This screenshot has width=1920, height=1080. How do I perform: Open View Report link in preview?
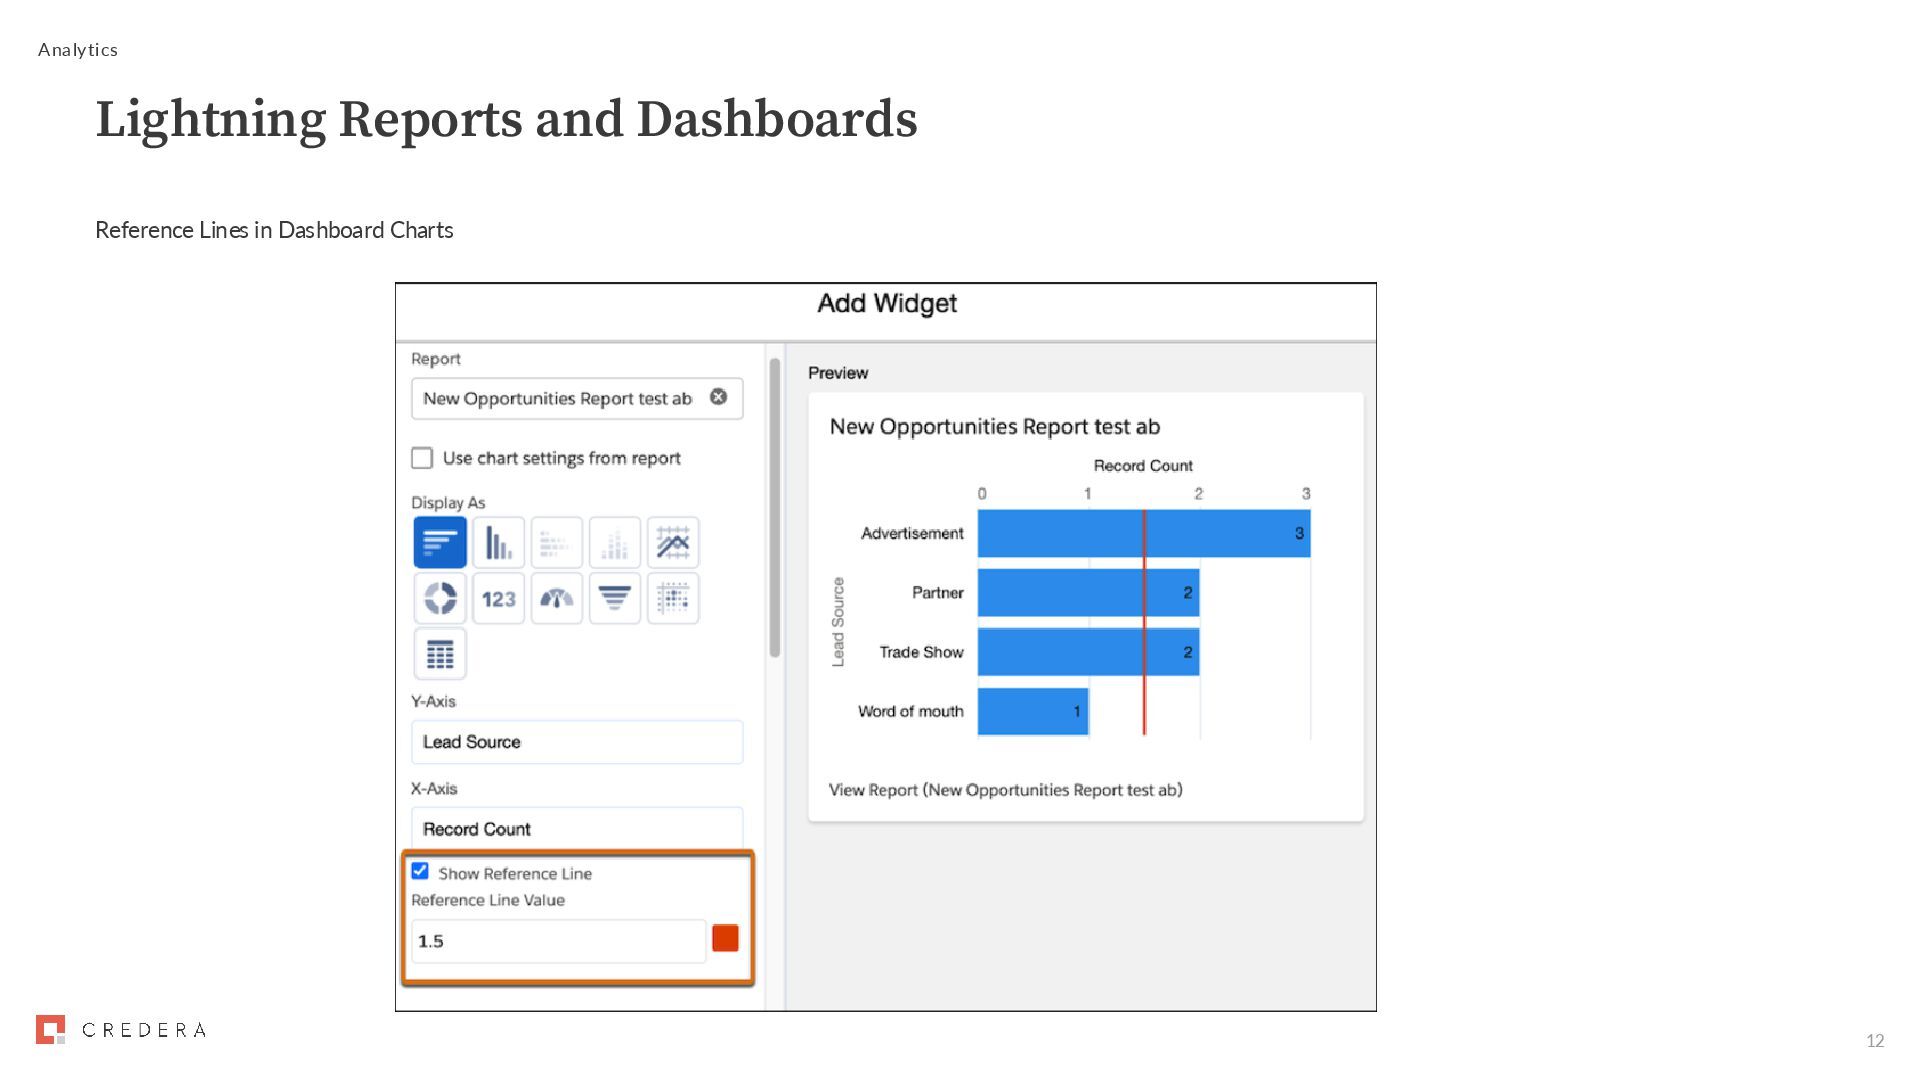1005,790
